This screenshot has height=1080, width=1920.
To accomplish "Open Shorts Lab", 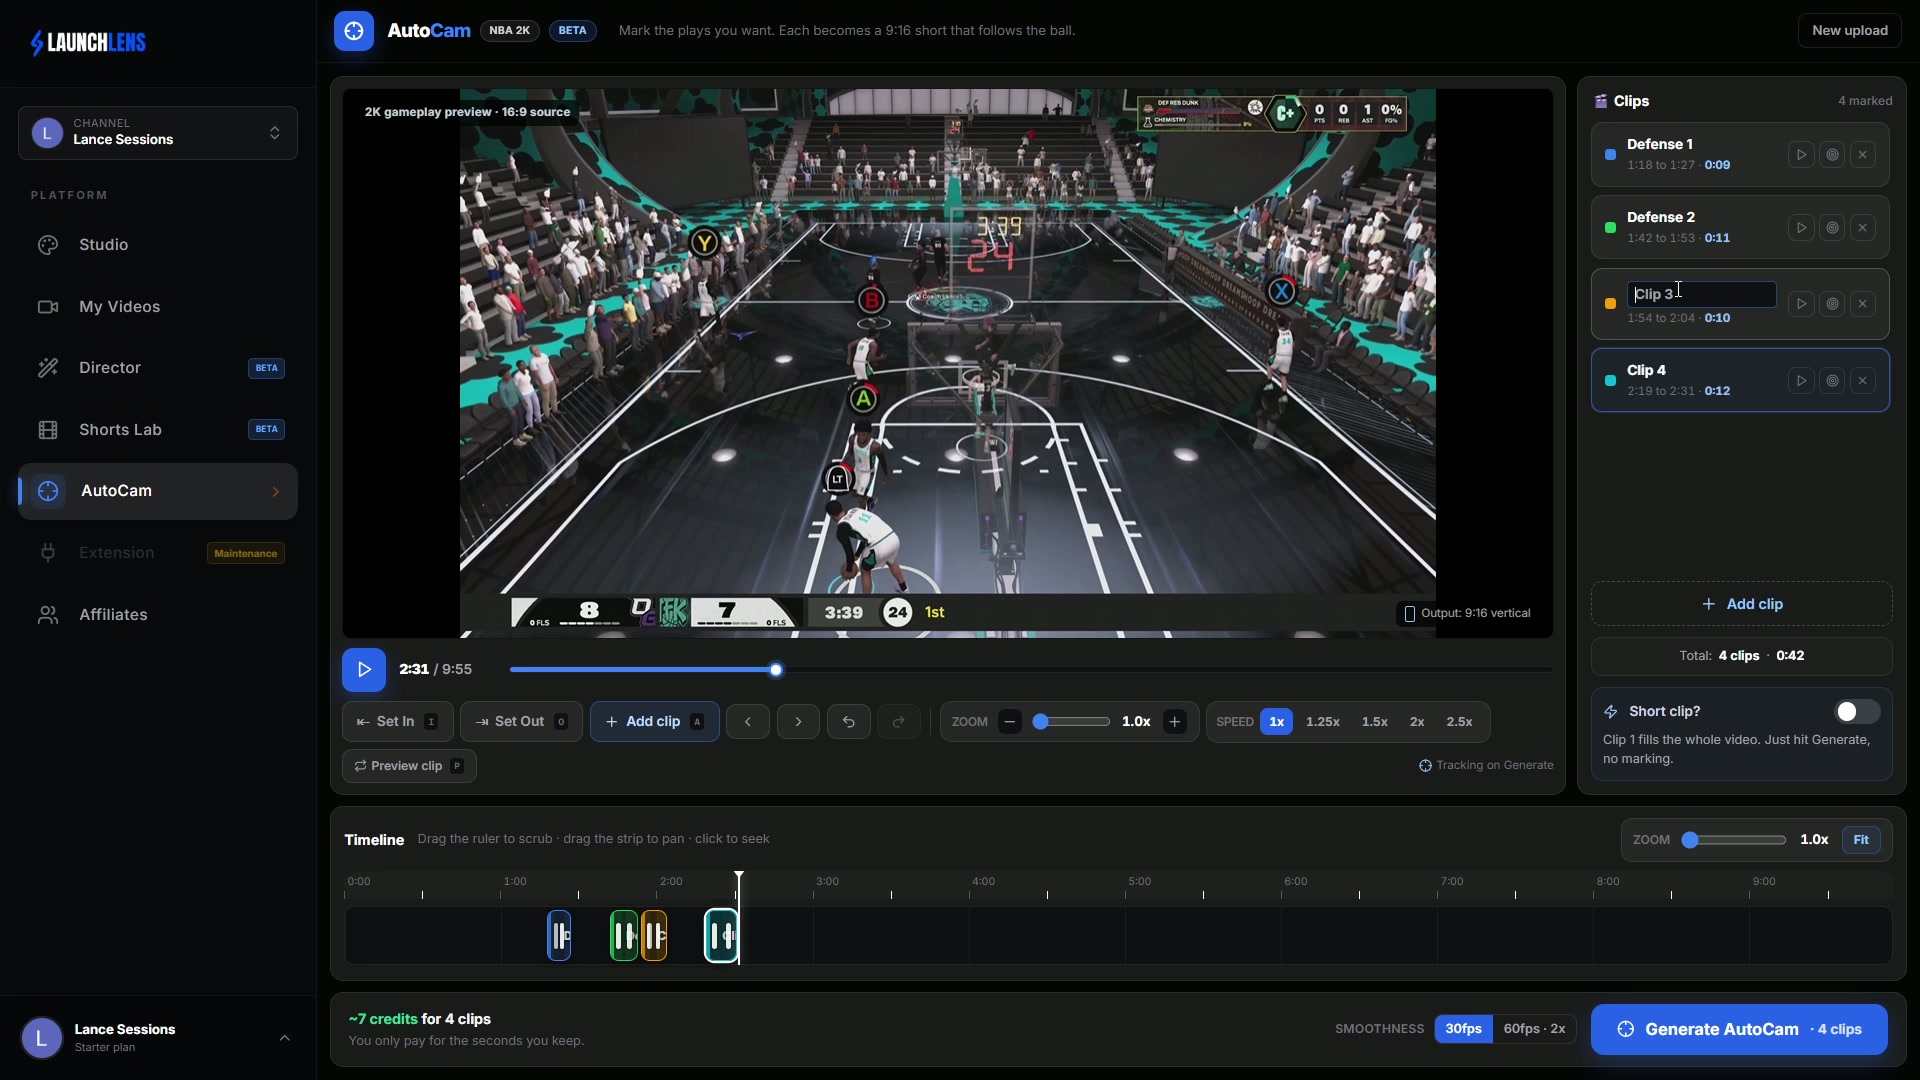I will pyautogui.click(x=158, y=430).
